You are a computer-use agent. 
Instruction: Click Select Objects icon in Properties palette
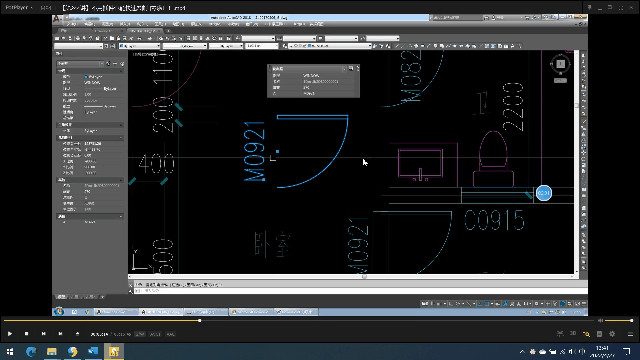point(115,64)
